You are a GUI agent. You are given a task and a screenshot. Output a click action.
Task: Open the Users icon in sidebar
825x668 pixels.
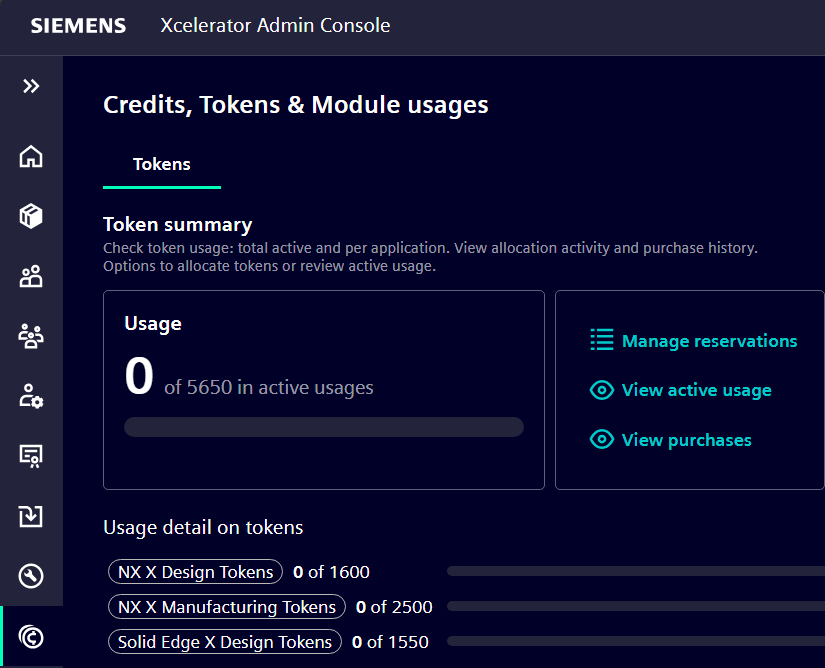(x=31, y=276)
